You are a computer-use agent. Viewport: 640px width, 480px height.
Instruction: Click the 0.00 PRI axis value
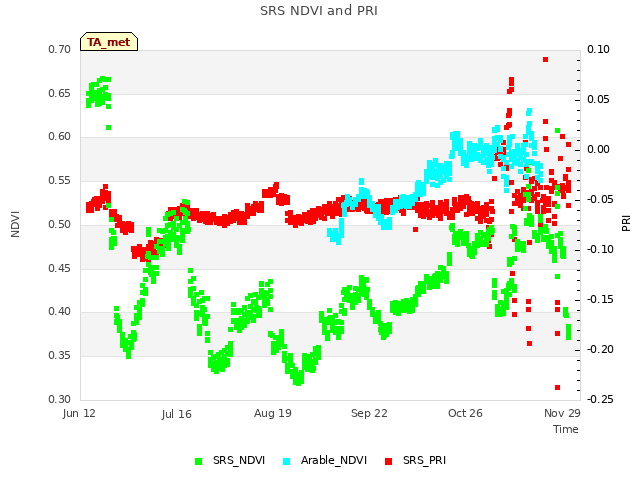pos(598,149)
